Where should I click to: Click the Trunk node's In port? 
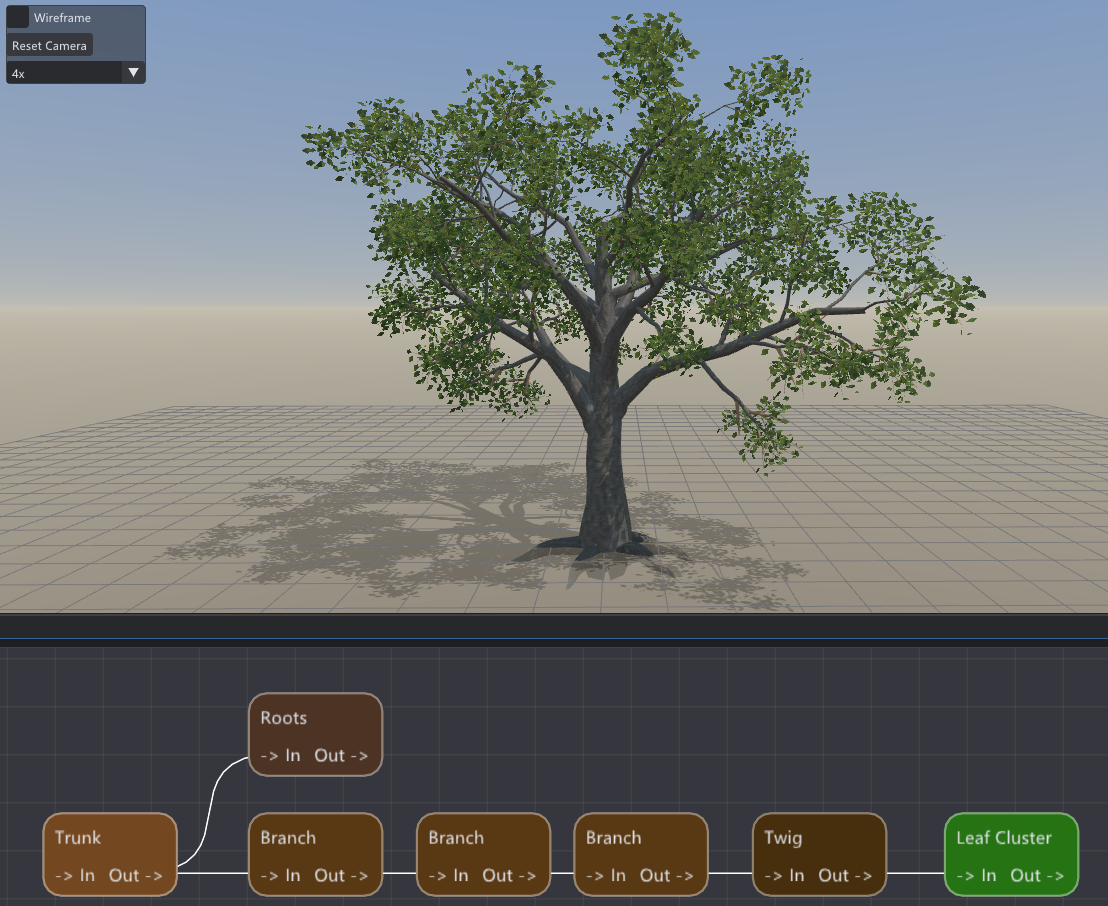75,876
